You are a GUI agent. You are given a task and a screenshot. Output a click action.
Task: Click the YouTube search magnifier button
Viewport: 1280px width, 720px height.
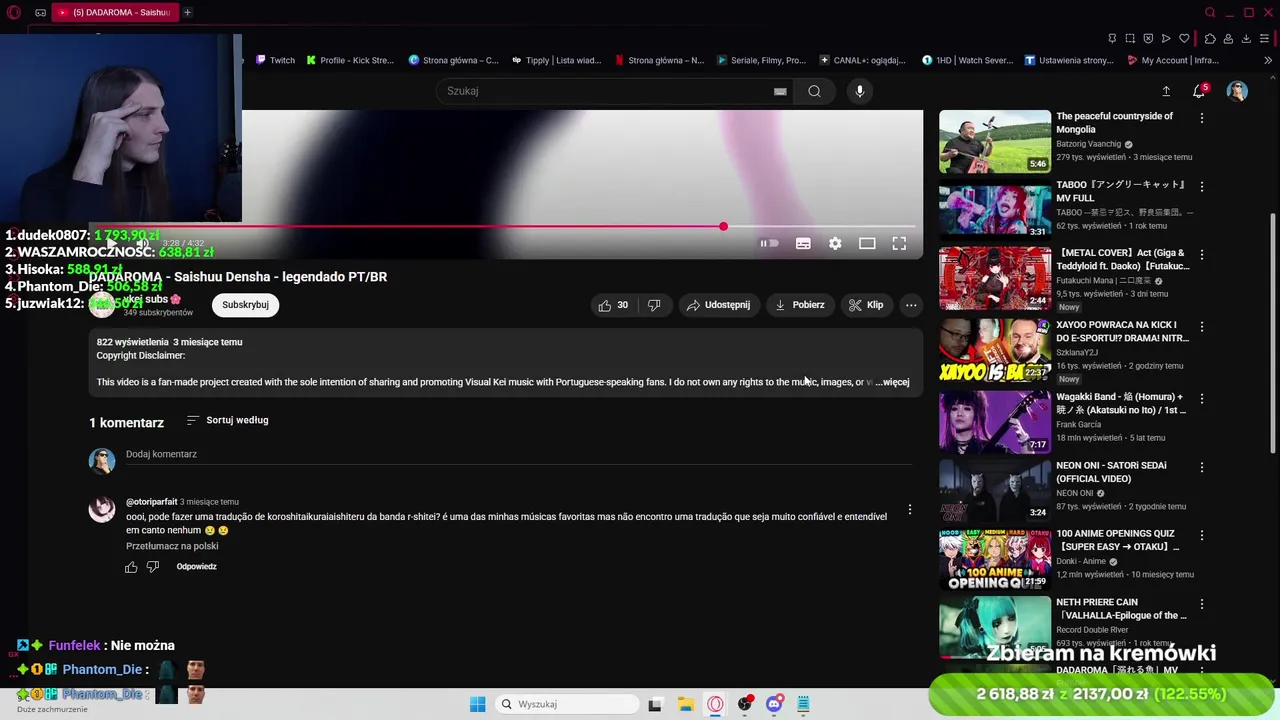[814, 91]
